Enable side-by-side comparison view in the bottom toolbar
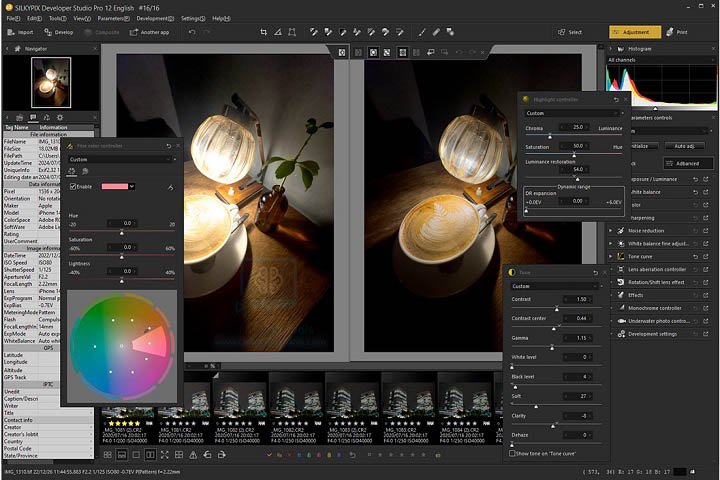This screenshot has width=720, height=480. tap(150, 455)
